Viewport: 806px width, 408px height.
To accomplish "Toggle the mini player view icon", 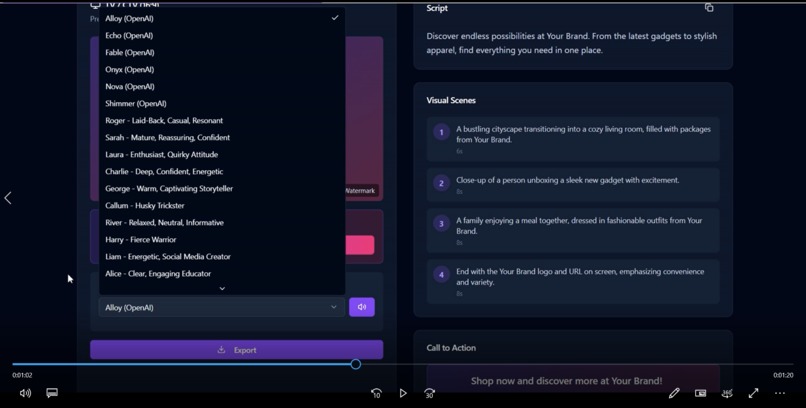I will pyautogui.click(x=700, y=393).
